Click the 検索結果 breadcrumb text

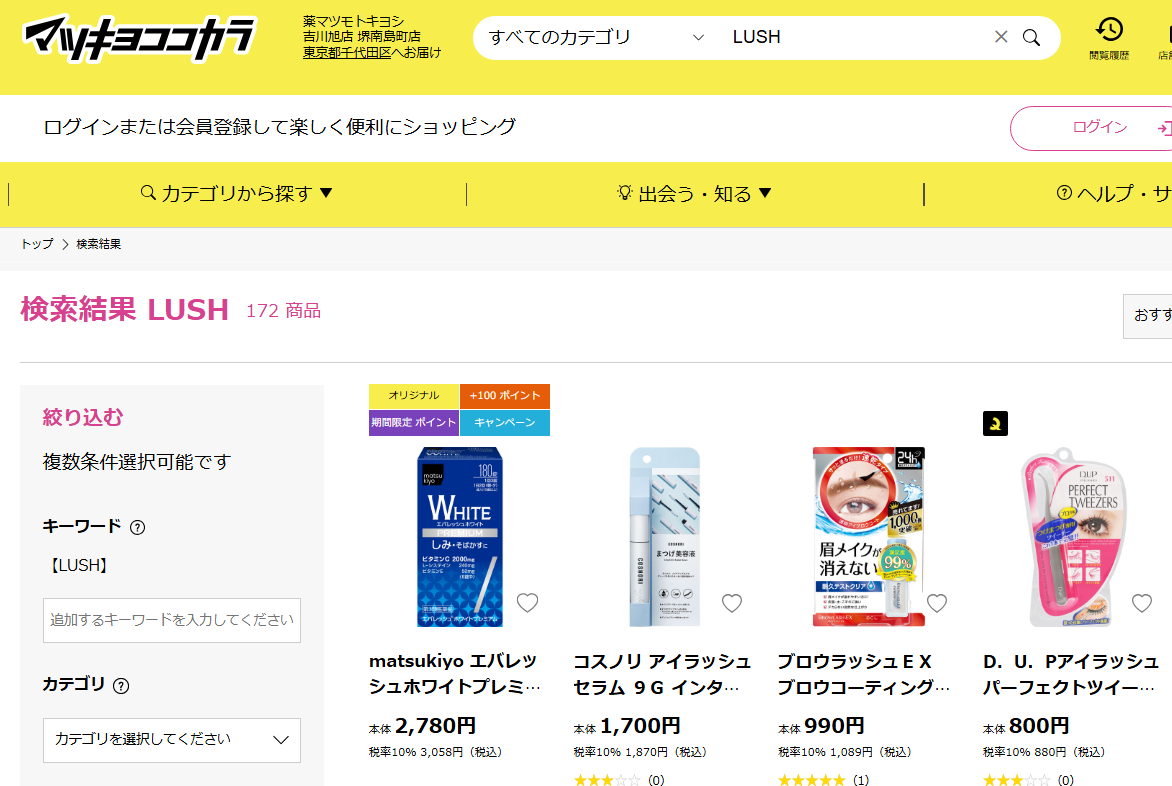99,244
